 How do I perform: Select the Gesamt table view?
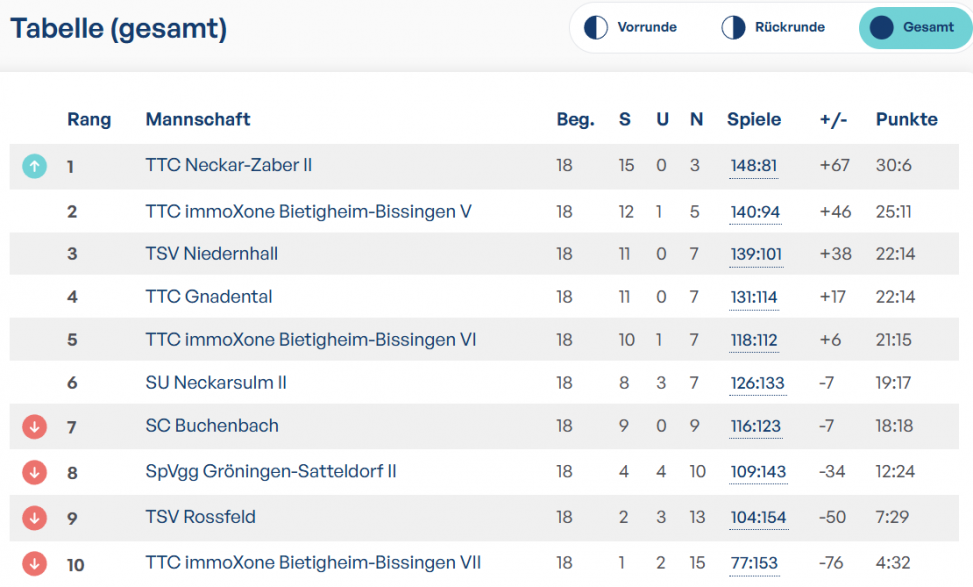pos(914,27)
